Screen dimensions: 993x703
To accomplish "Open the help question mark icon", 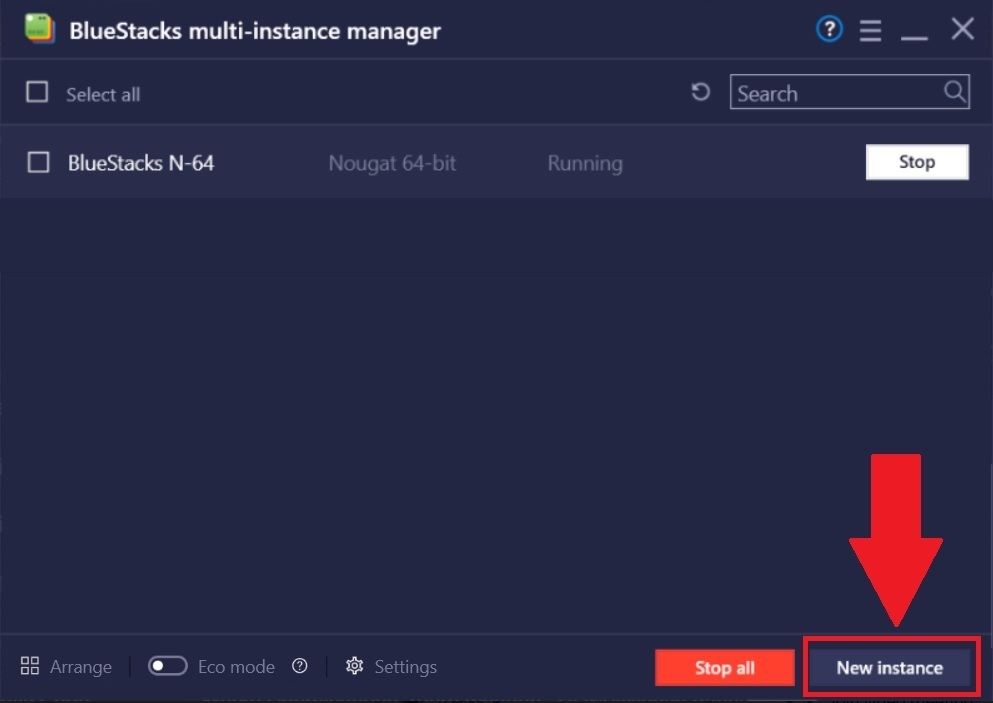I will point(829,29).
